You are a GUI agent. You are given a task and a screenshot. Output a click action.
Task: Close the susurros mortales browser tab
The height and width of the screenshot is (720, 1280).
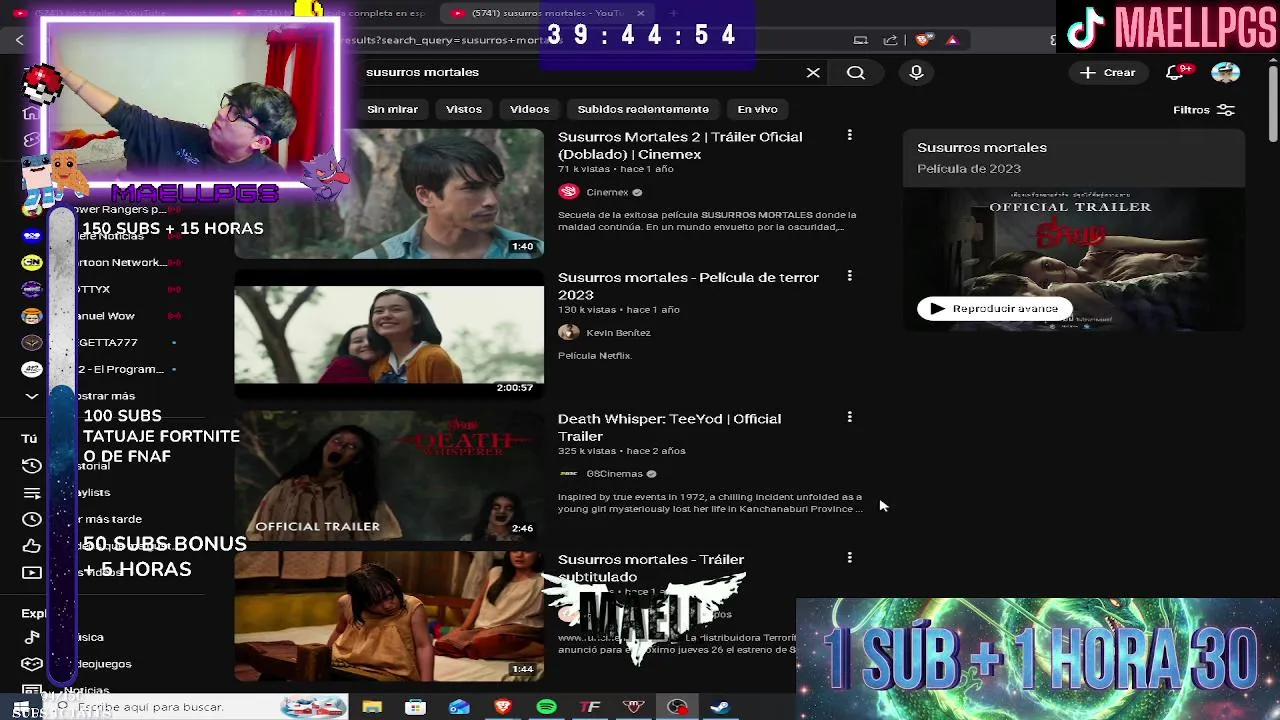641,13
